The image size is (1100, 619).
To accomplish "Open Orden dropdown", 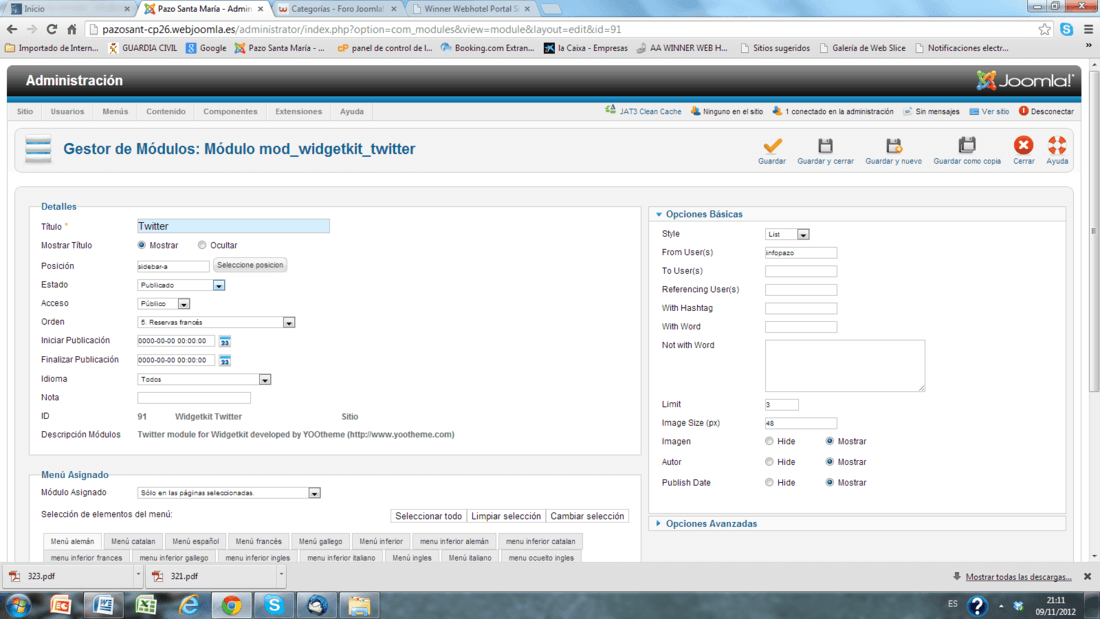I will click(x=216, y=322).
